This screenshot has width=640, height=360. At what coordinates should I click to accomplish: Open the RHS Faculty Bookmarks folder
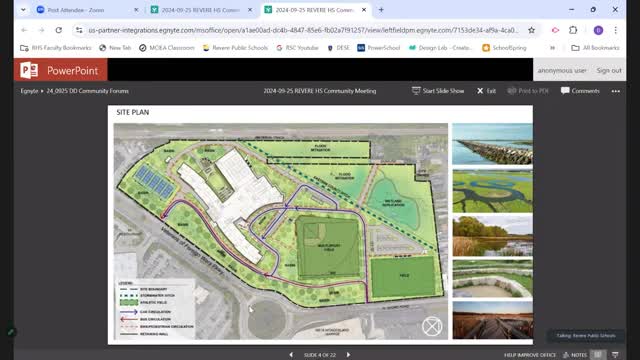[x=56, y=48]
